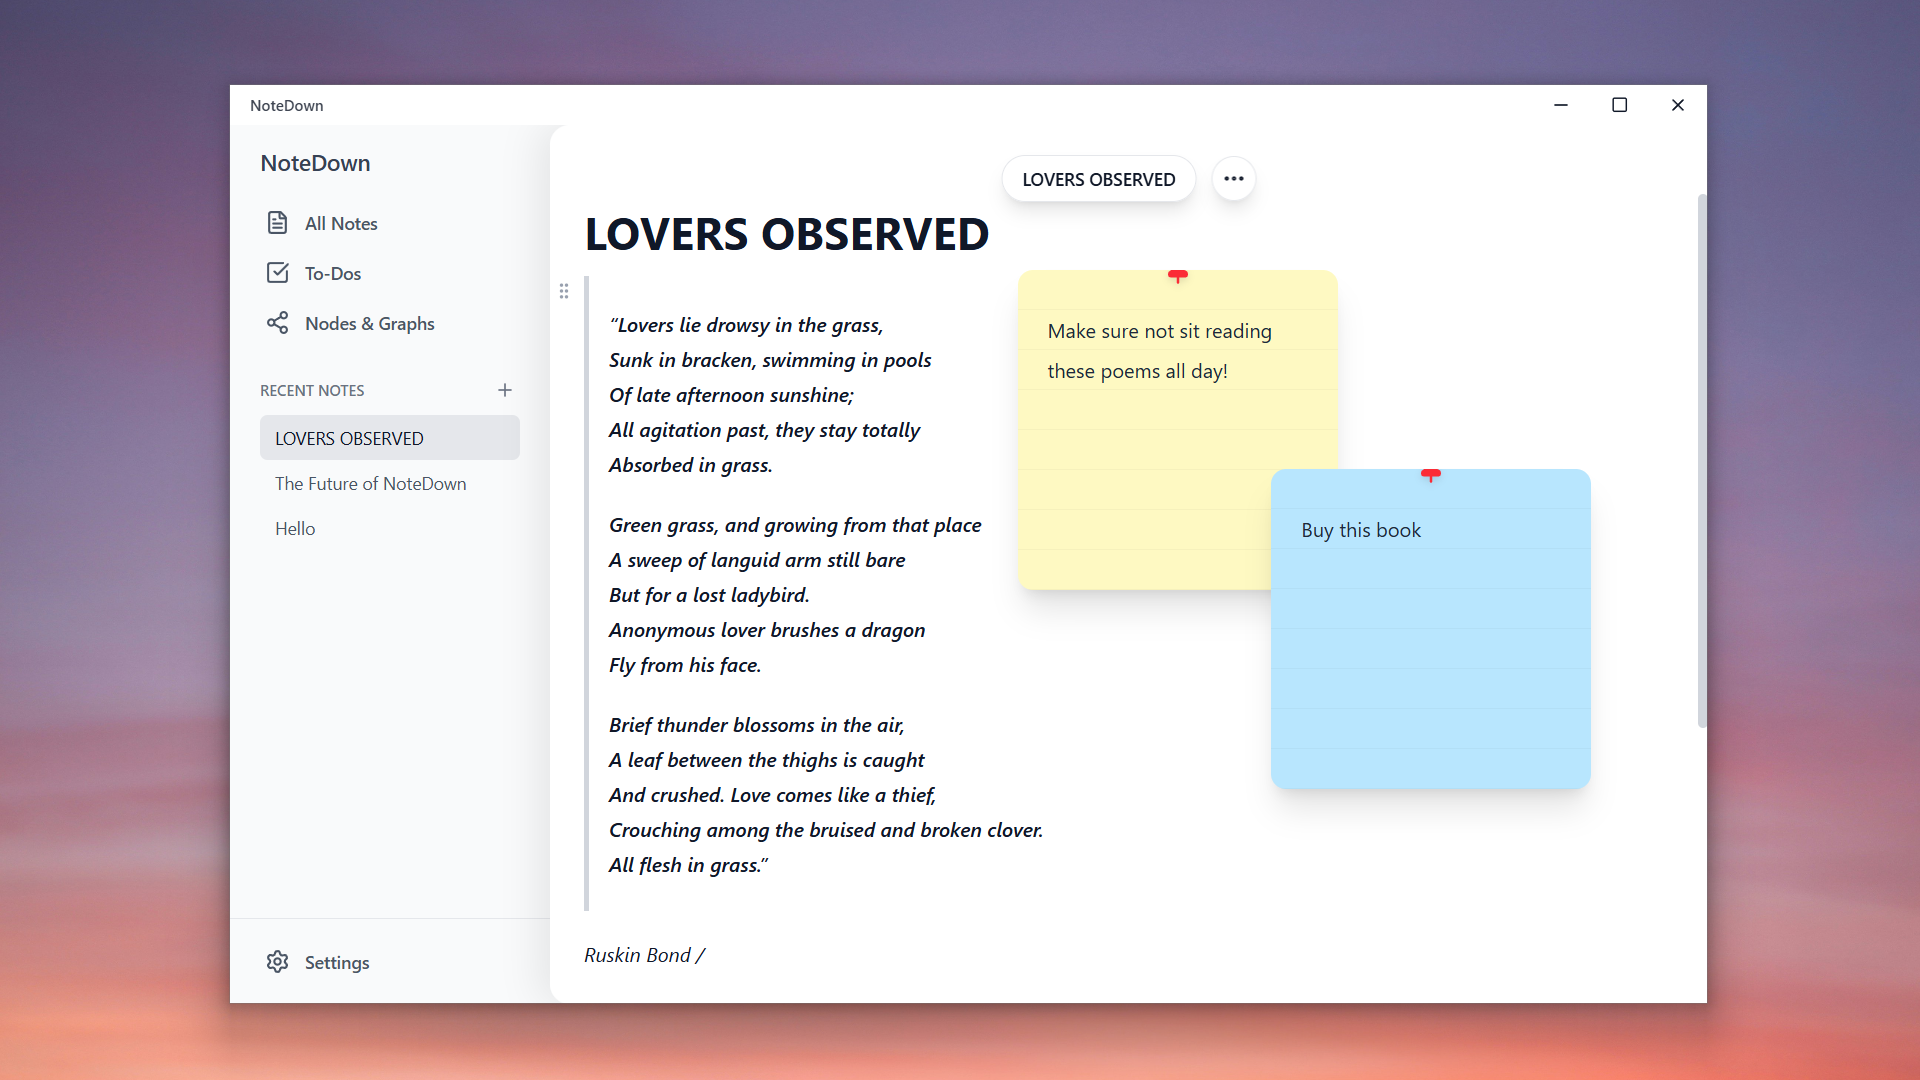Open 'The Future of NoteDown' note
Screen dimensions: 1920x1080
(x=370, y=483)
